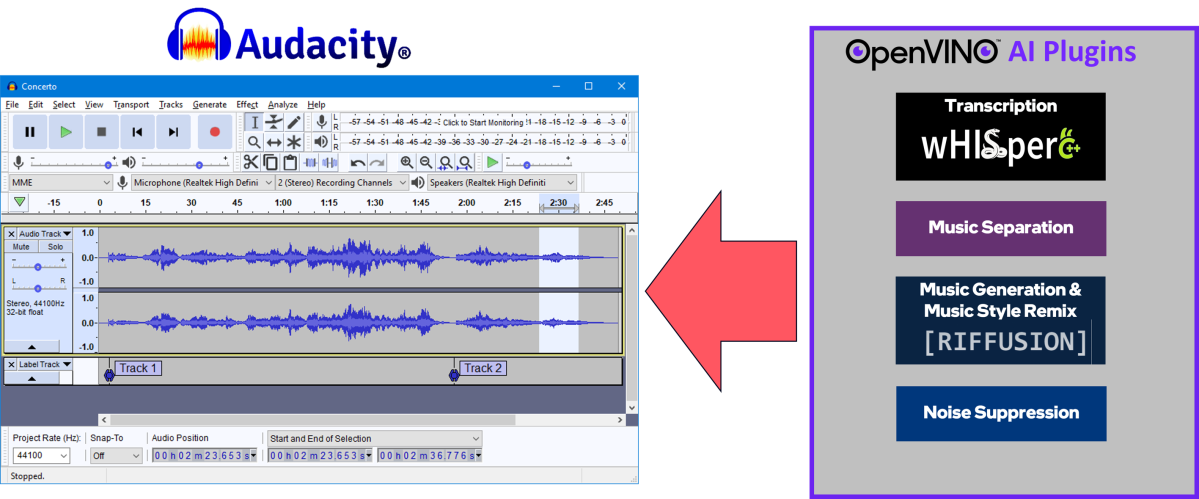Open the Edit menu
Viewport: 1199px width, 499px height.
[x=36, y=105]
